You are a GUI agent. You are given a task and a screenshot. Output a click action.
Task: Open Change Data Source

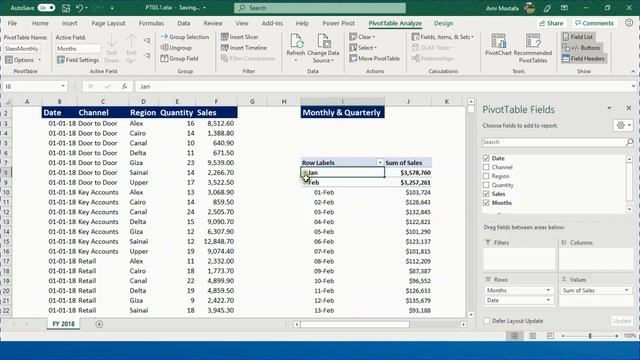[x=323, y=48]
